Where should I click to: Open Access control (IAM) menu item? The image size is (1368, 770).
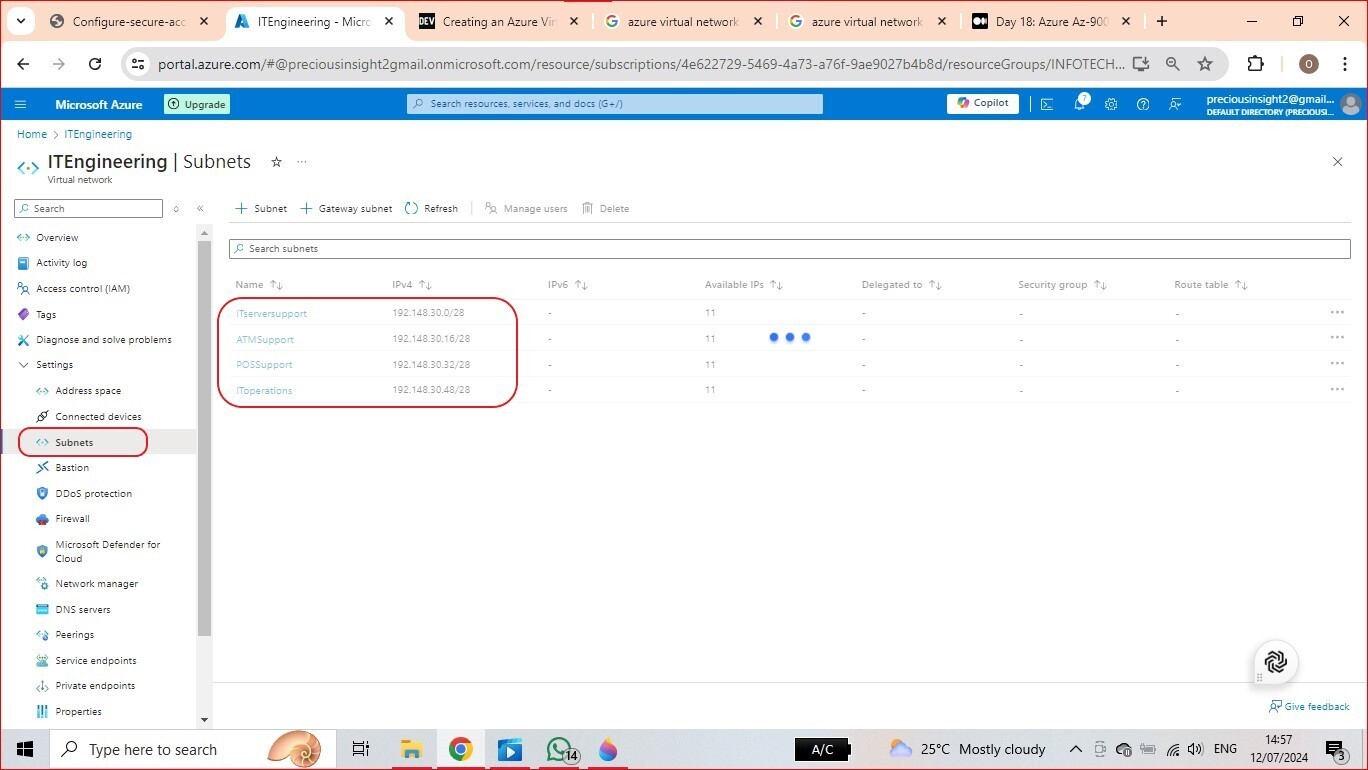(x=83, y=289)
